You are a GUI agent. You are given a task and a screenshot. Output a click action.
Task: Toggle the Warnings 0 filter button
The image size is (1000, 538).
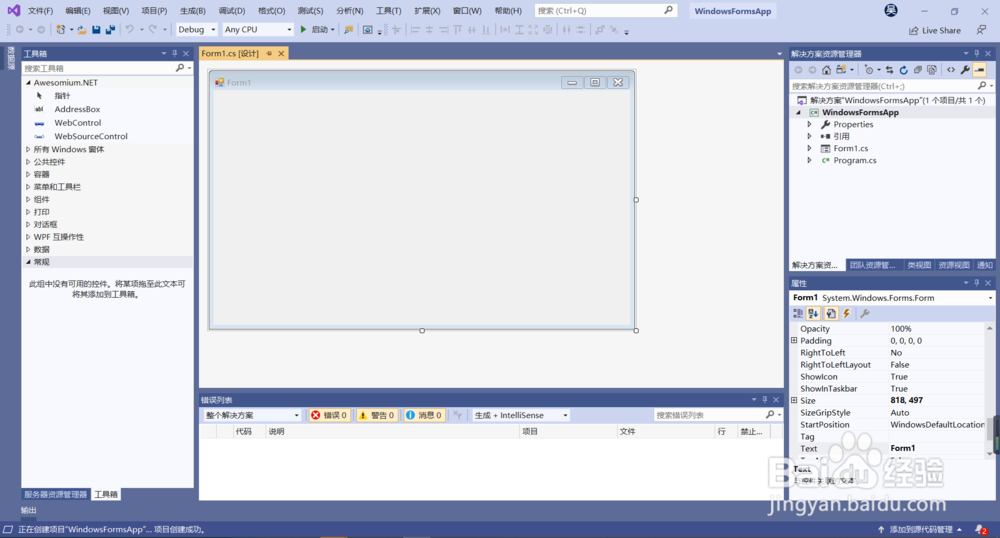click(x=376, y=415)
